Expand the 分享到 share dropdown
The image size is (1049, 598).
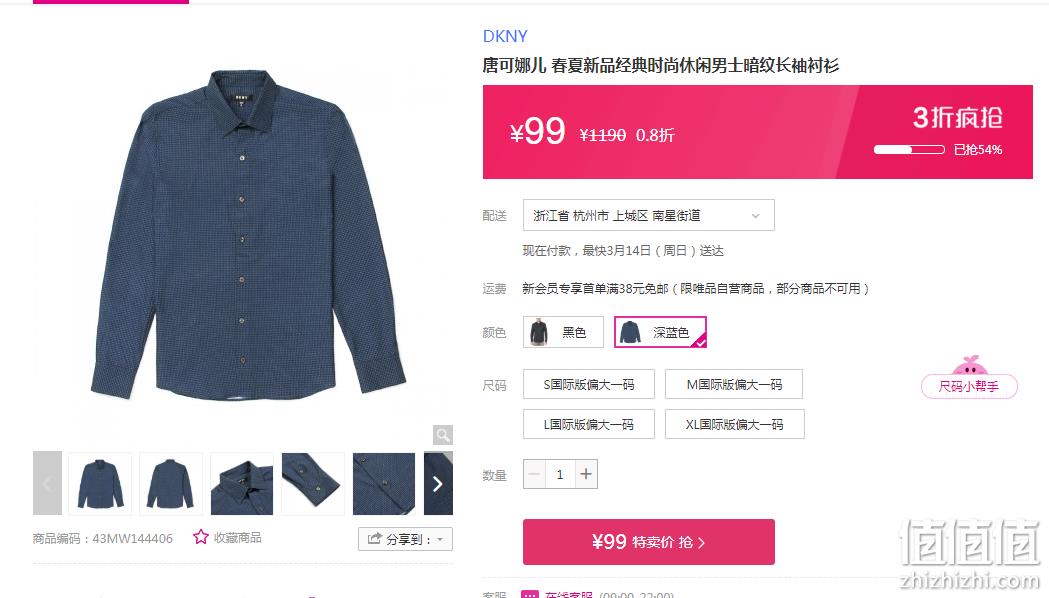405,539
